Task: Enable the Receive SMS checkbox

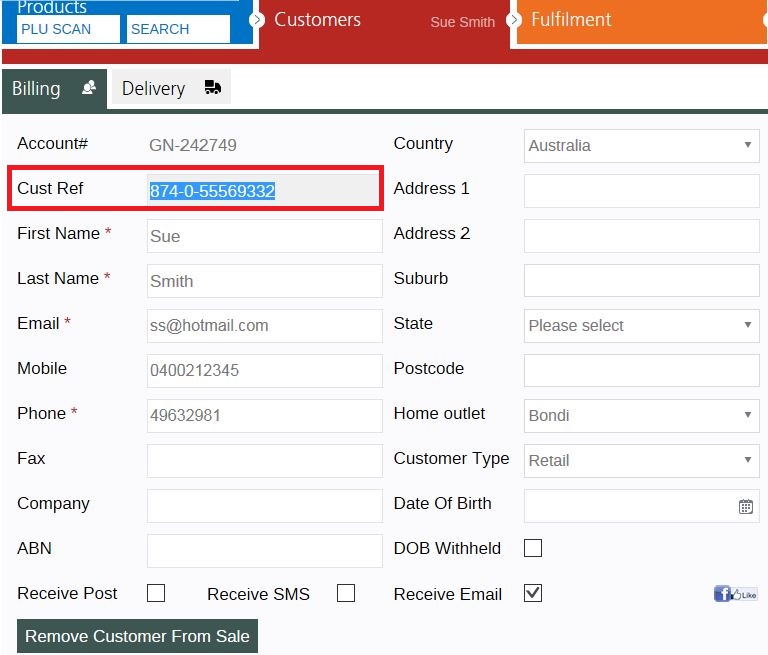Action: point(346,593)
